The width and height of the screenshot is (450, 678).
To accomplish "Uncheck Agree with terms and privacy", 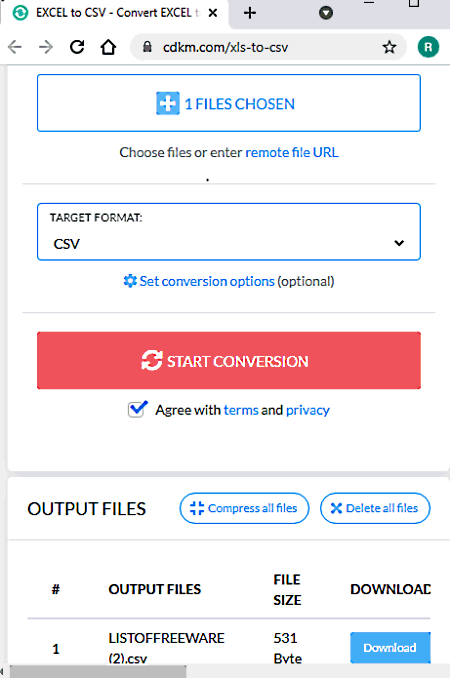I will tap(137, 409).
